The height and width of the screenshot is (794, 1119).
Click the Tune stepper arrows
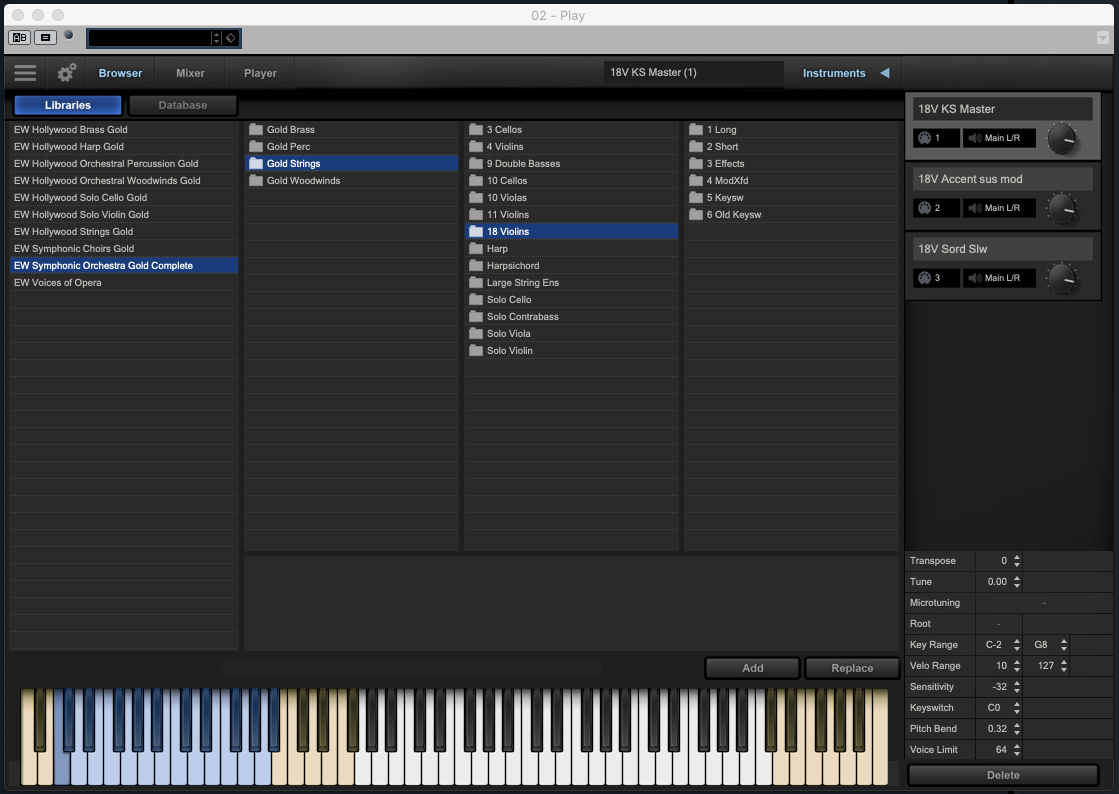click(1017, 581)
